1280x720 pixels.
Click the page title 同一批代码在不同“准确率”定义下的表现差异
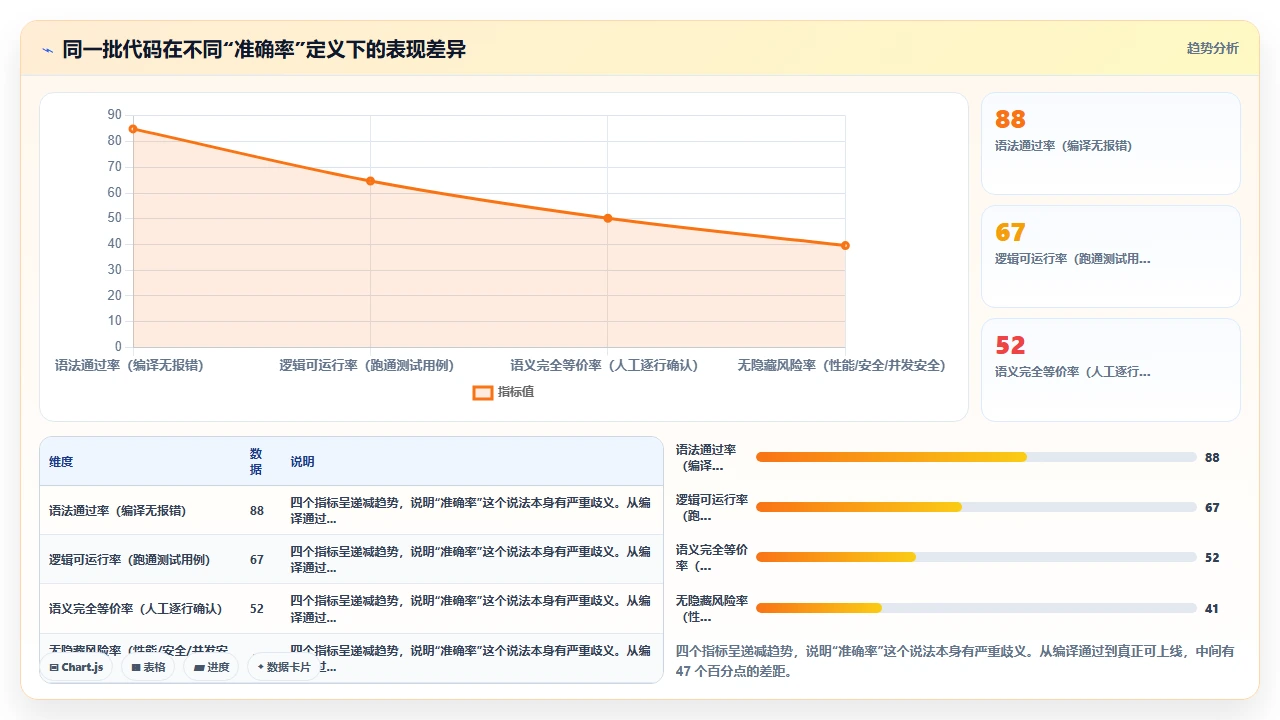click(x=264, y=49)
